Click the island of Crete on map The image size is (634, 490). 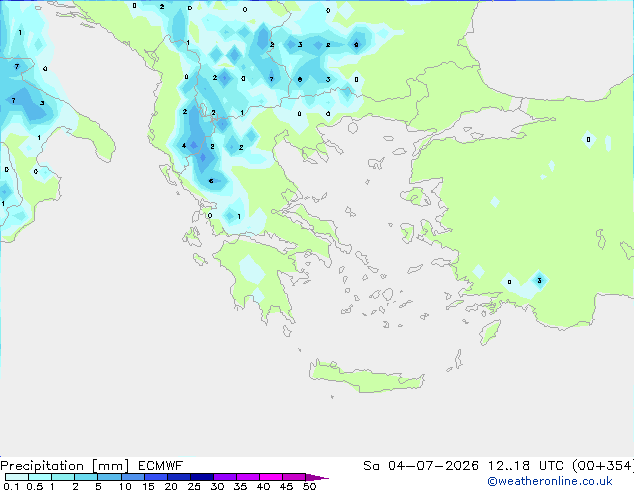[366, 378]
